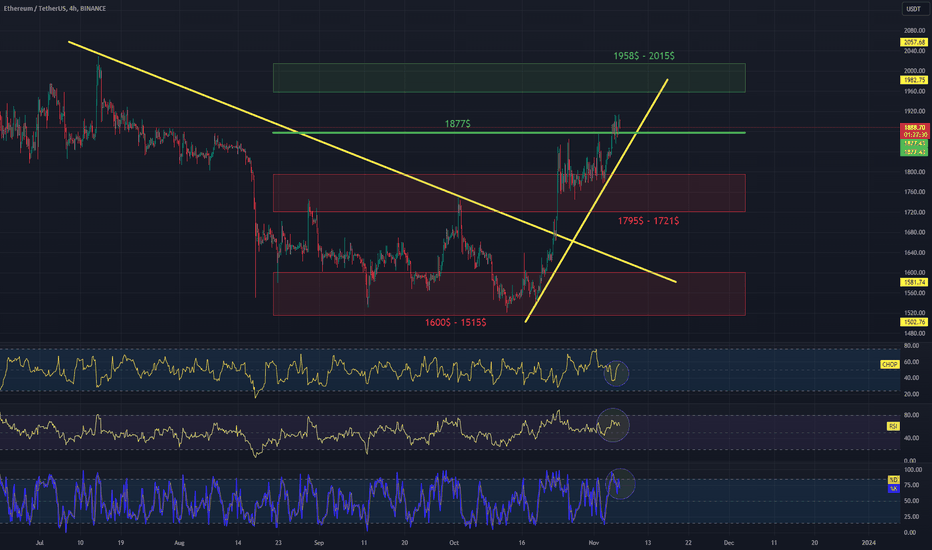Click the green 1877$ annotation text
Viewport: 932px width, 550px height.
coord(458,124)
